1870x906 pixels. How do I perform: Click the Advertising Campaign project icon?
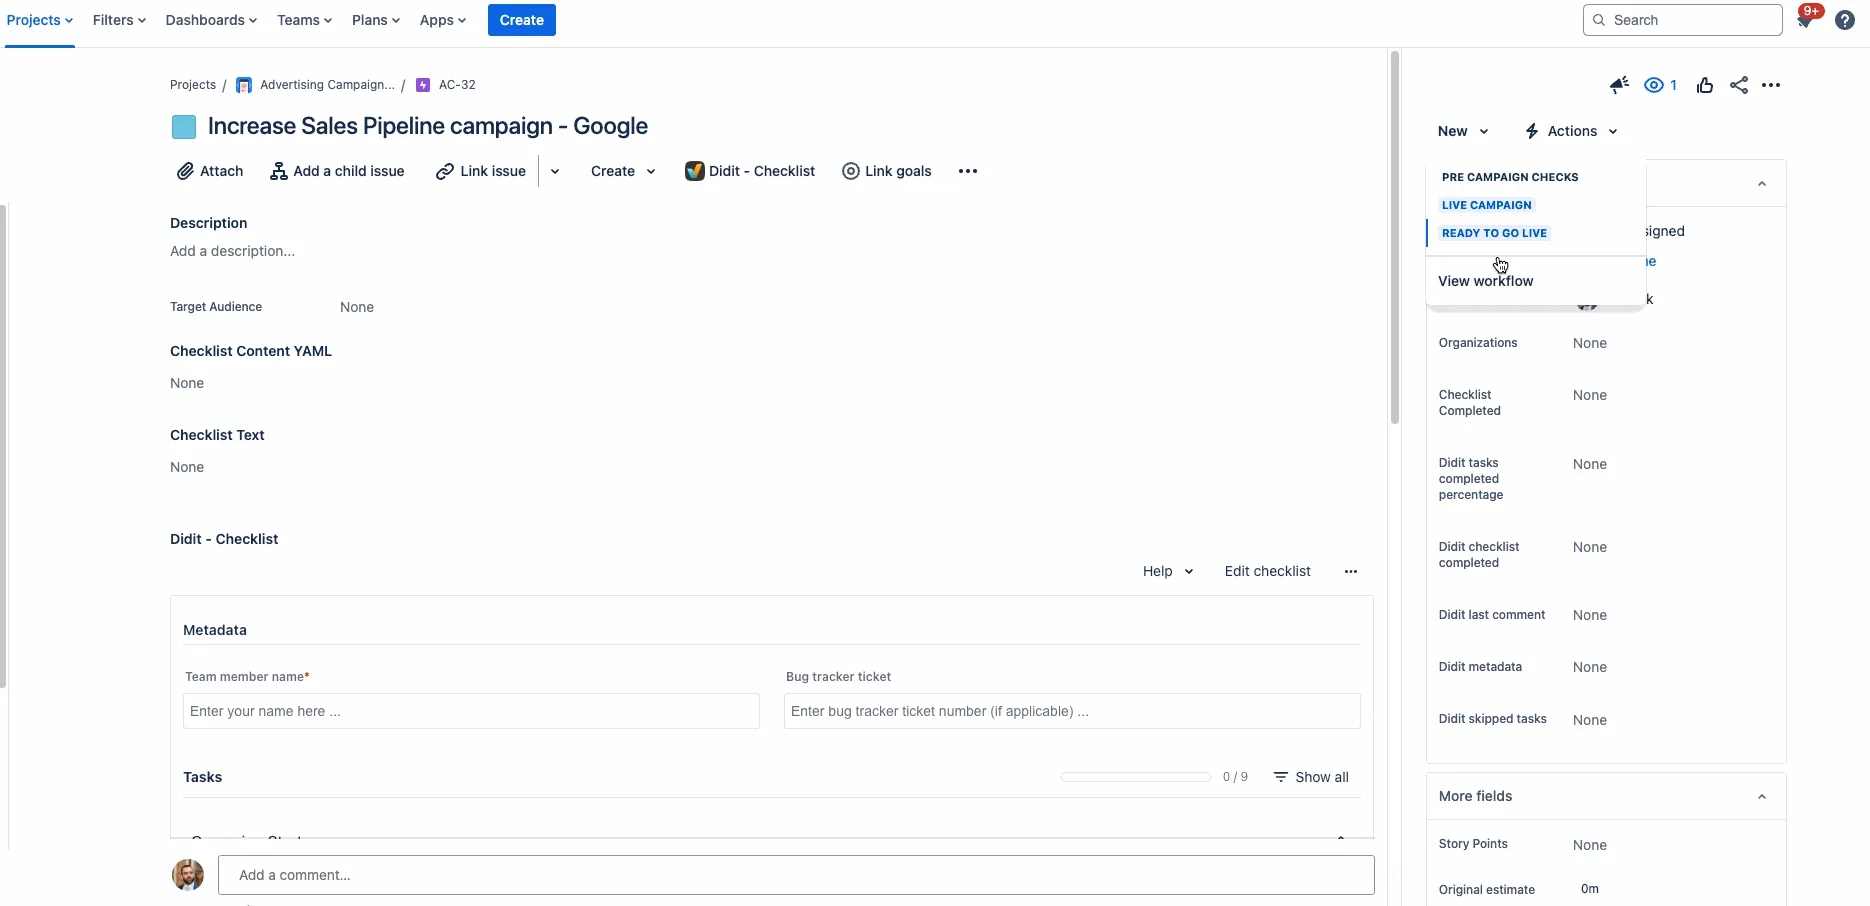click(244, 85)
